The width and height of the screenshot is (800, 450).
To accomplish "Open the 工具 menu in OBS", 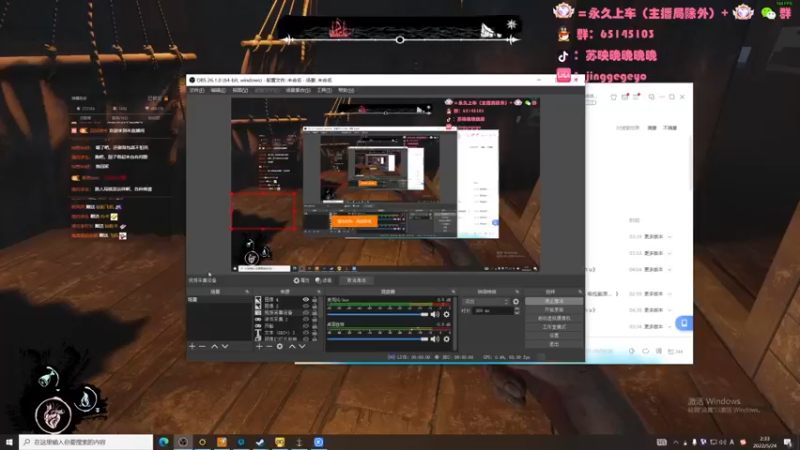I will [324, 90].
